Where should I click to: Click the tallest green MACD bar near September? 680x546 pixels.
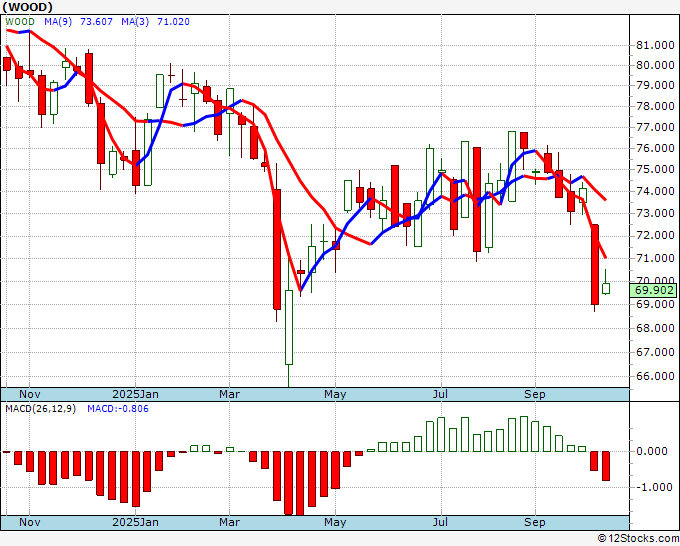[x=524, y=434]
